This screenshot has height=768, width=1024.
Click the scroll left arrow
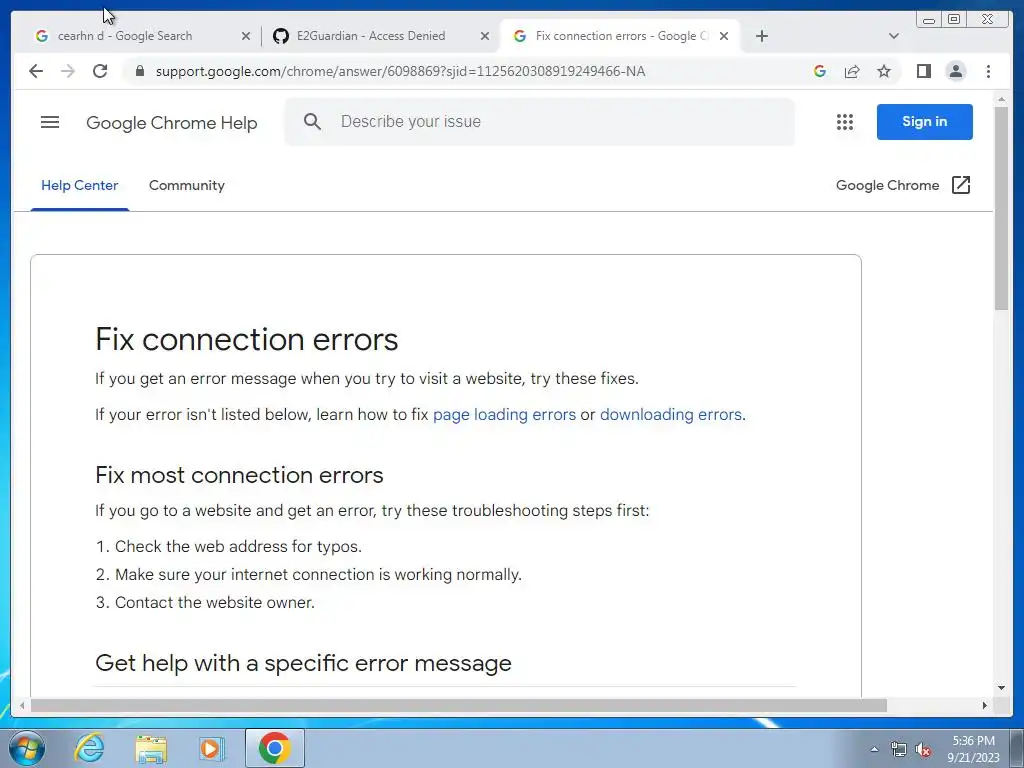coord(22,705)
